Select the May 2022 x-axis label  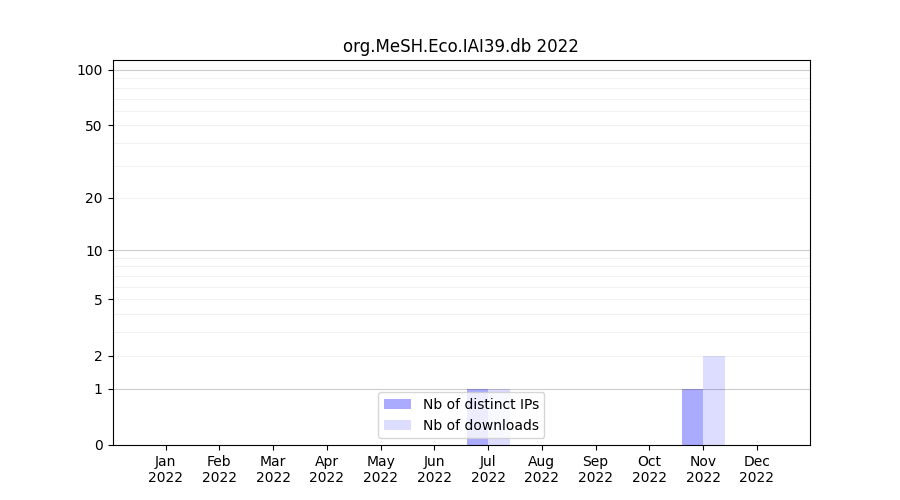pyautogui.click(x=380, y=469)
